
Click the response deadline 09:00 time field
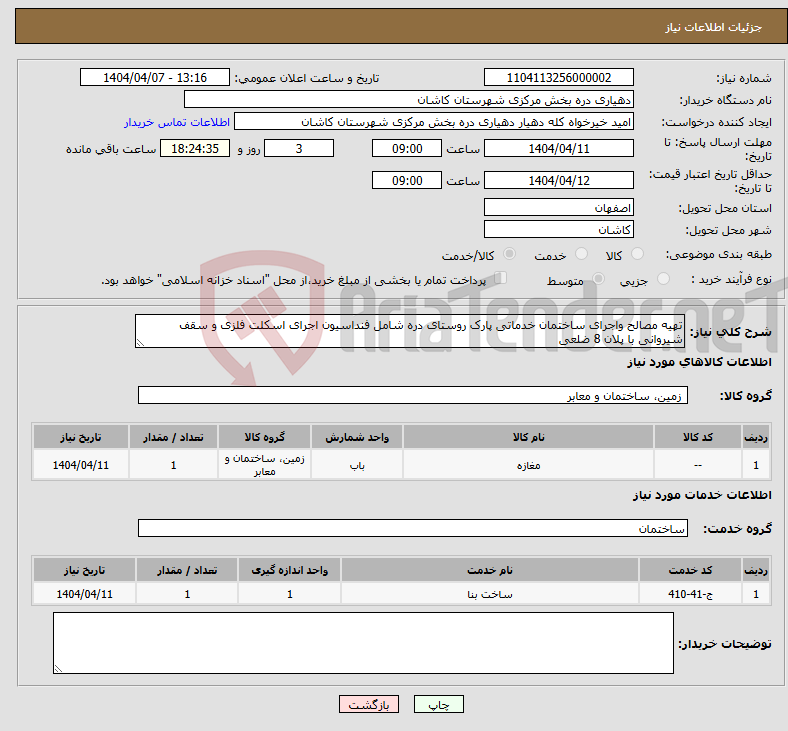pos(407,148)
